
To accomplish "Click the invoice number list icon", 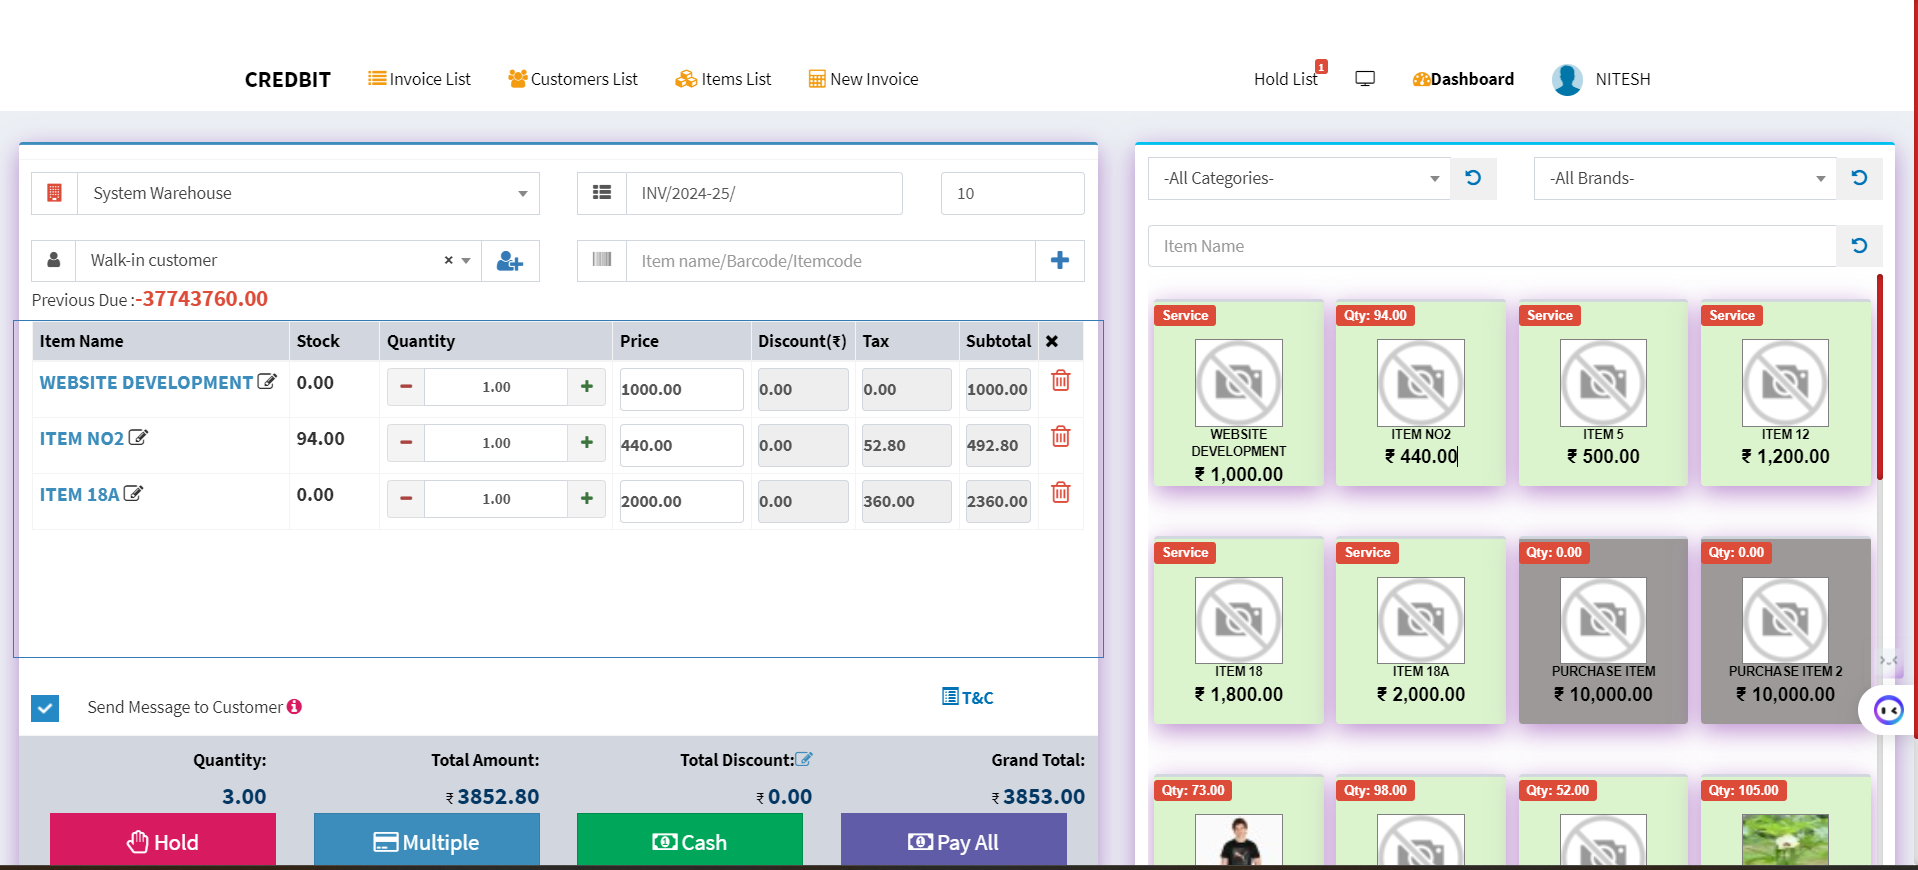I will (602, 193).
